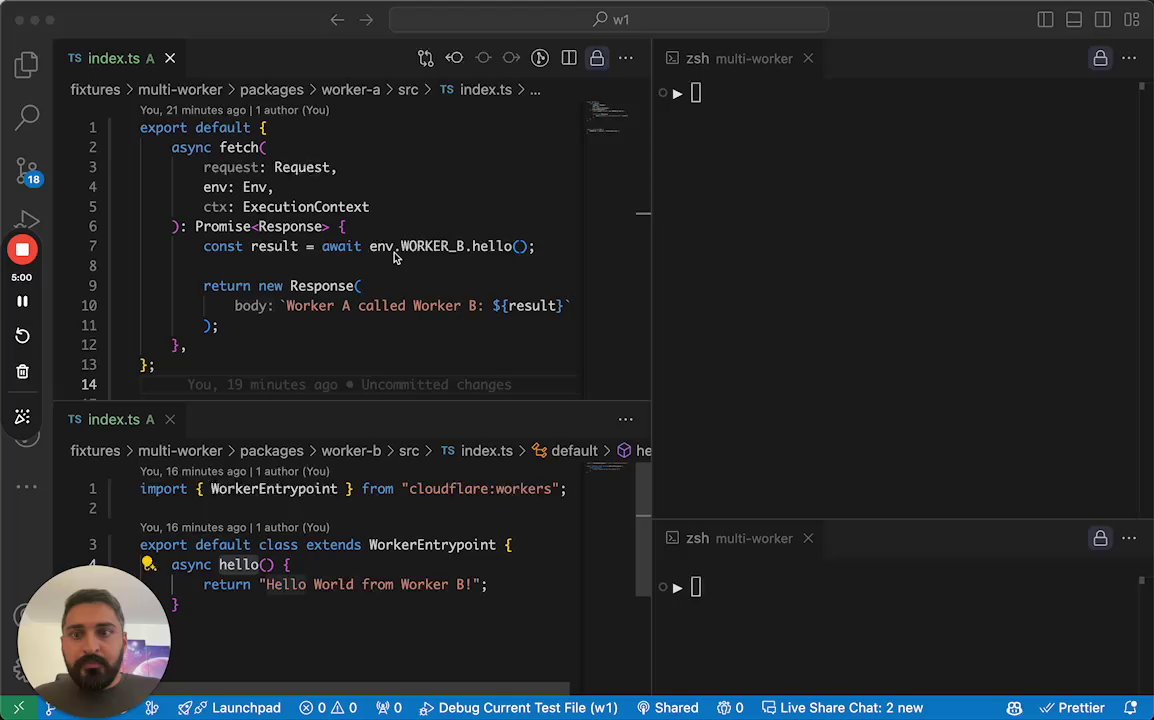Open Search view in activity bar
This screenshot has width=1154, height=720.
point(27,118)
